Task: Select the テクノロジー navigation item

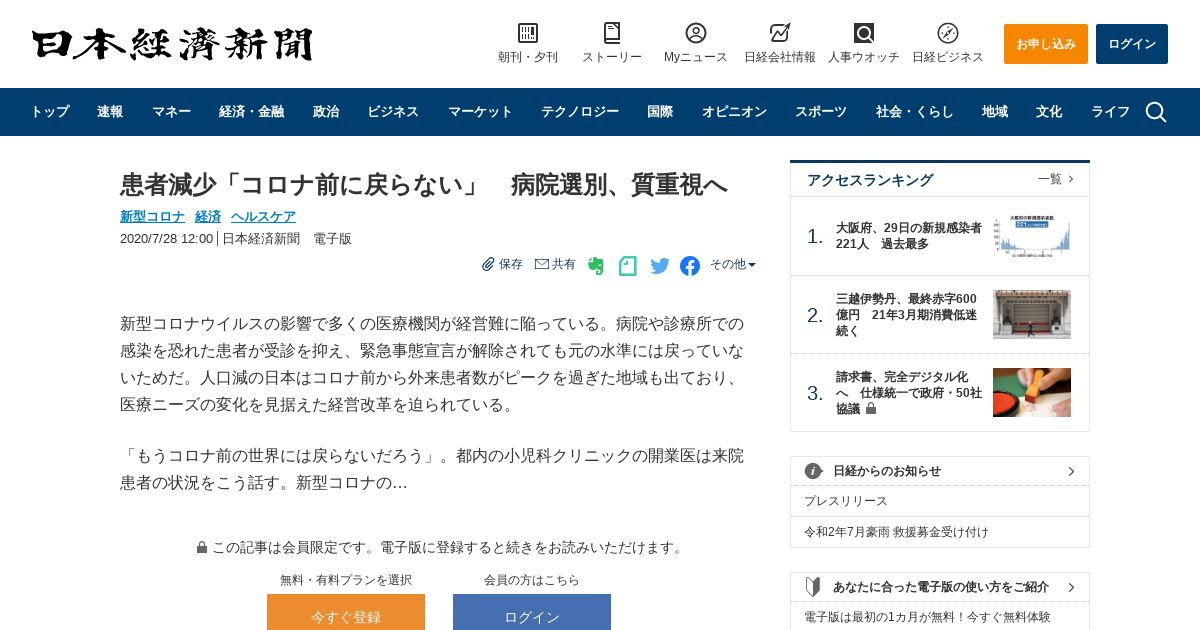Action: pos(580,112)
